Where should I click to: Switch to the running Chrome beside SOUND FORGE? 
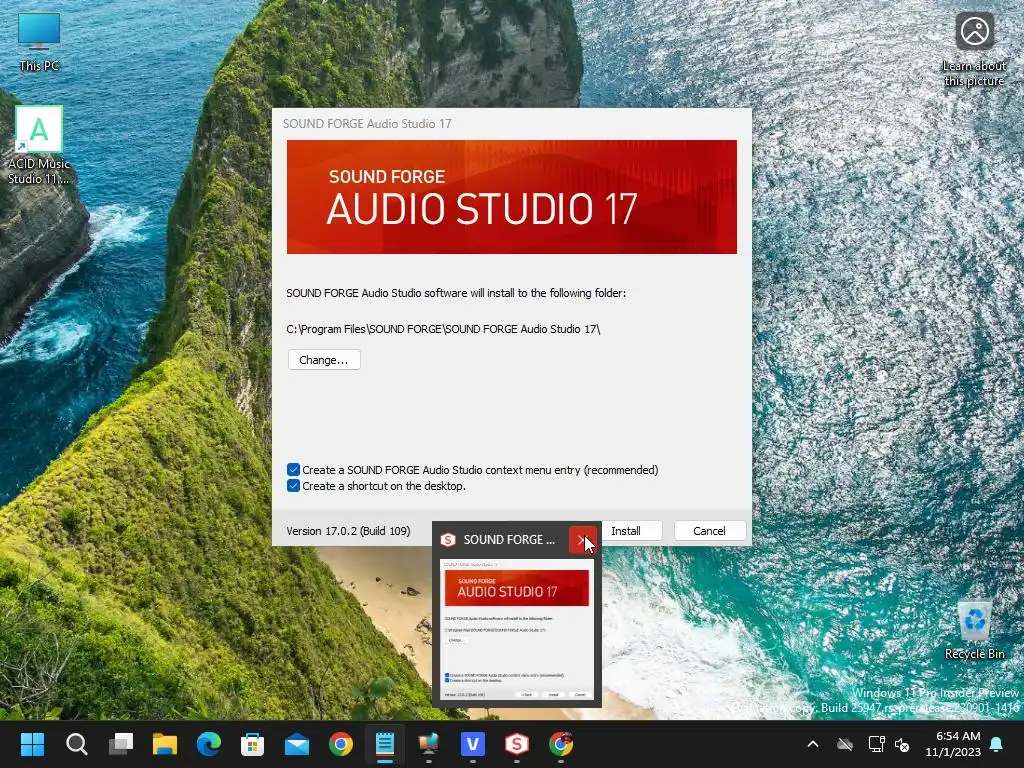(x=561, y=744)
